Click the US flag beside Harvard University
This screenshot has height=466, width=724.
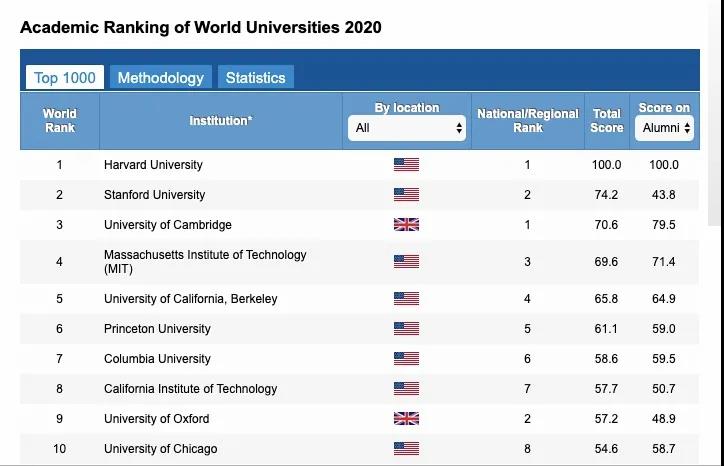(x=406, y=165)
